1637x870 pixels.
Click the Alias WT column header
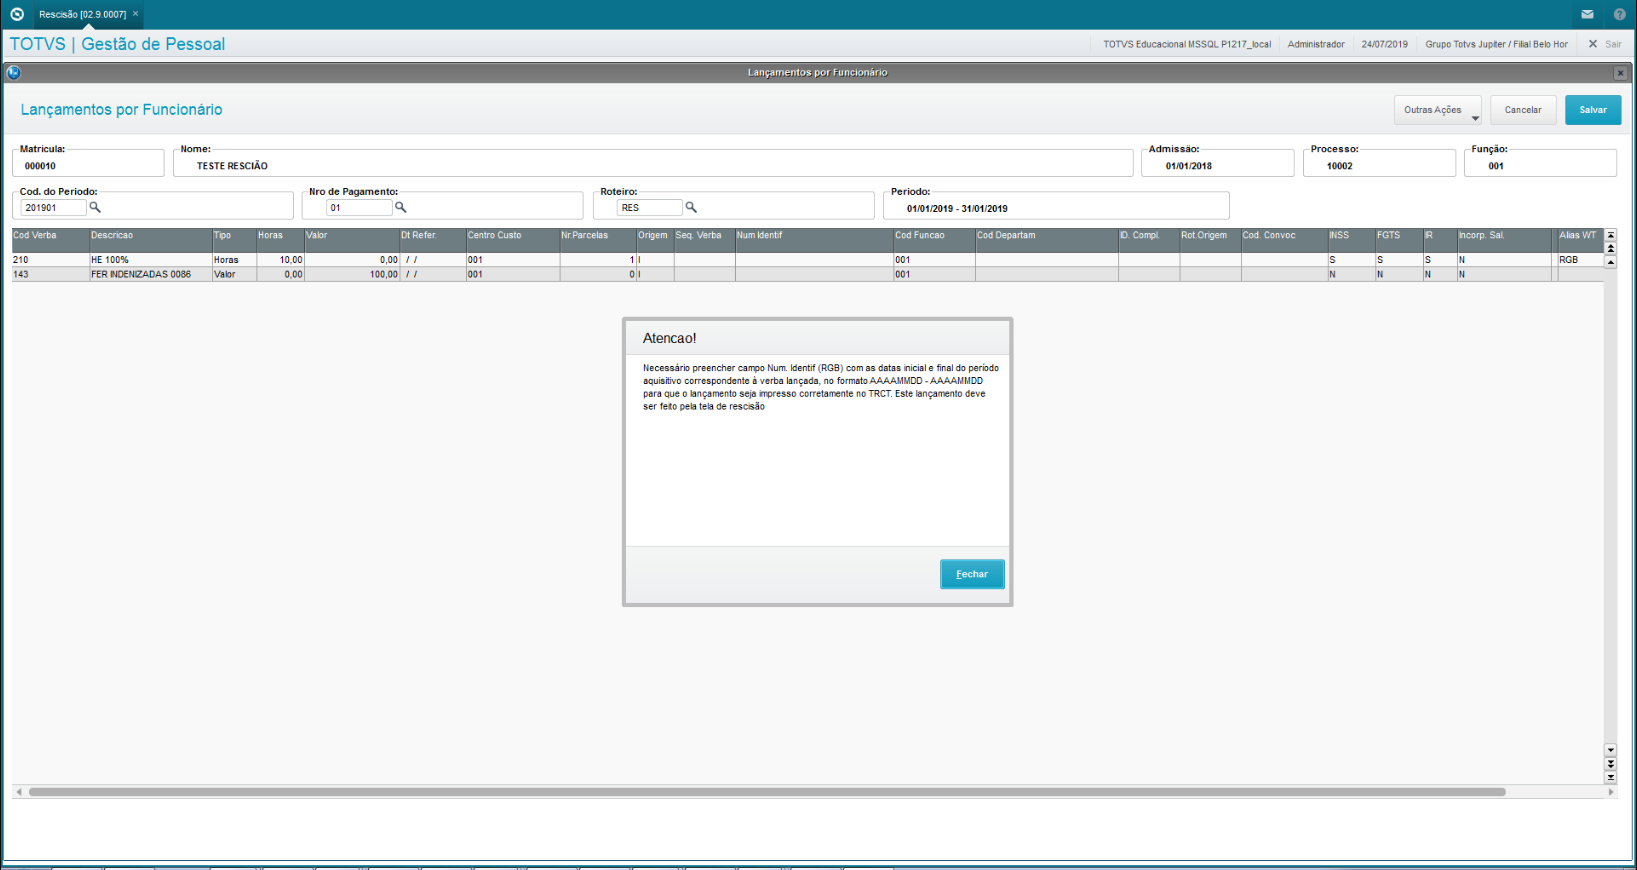point(1580,240)
